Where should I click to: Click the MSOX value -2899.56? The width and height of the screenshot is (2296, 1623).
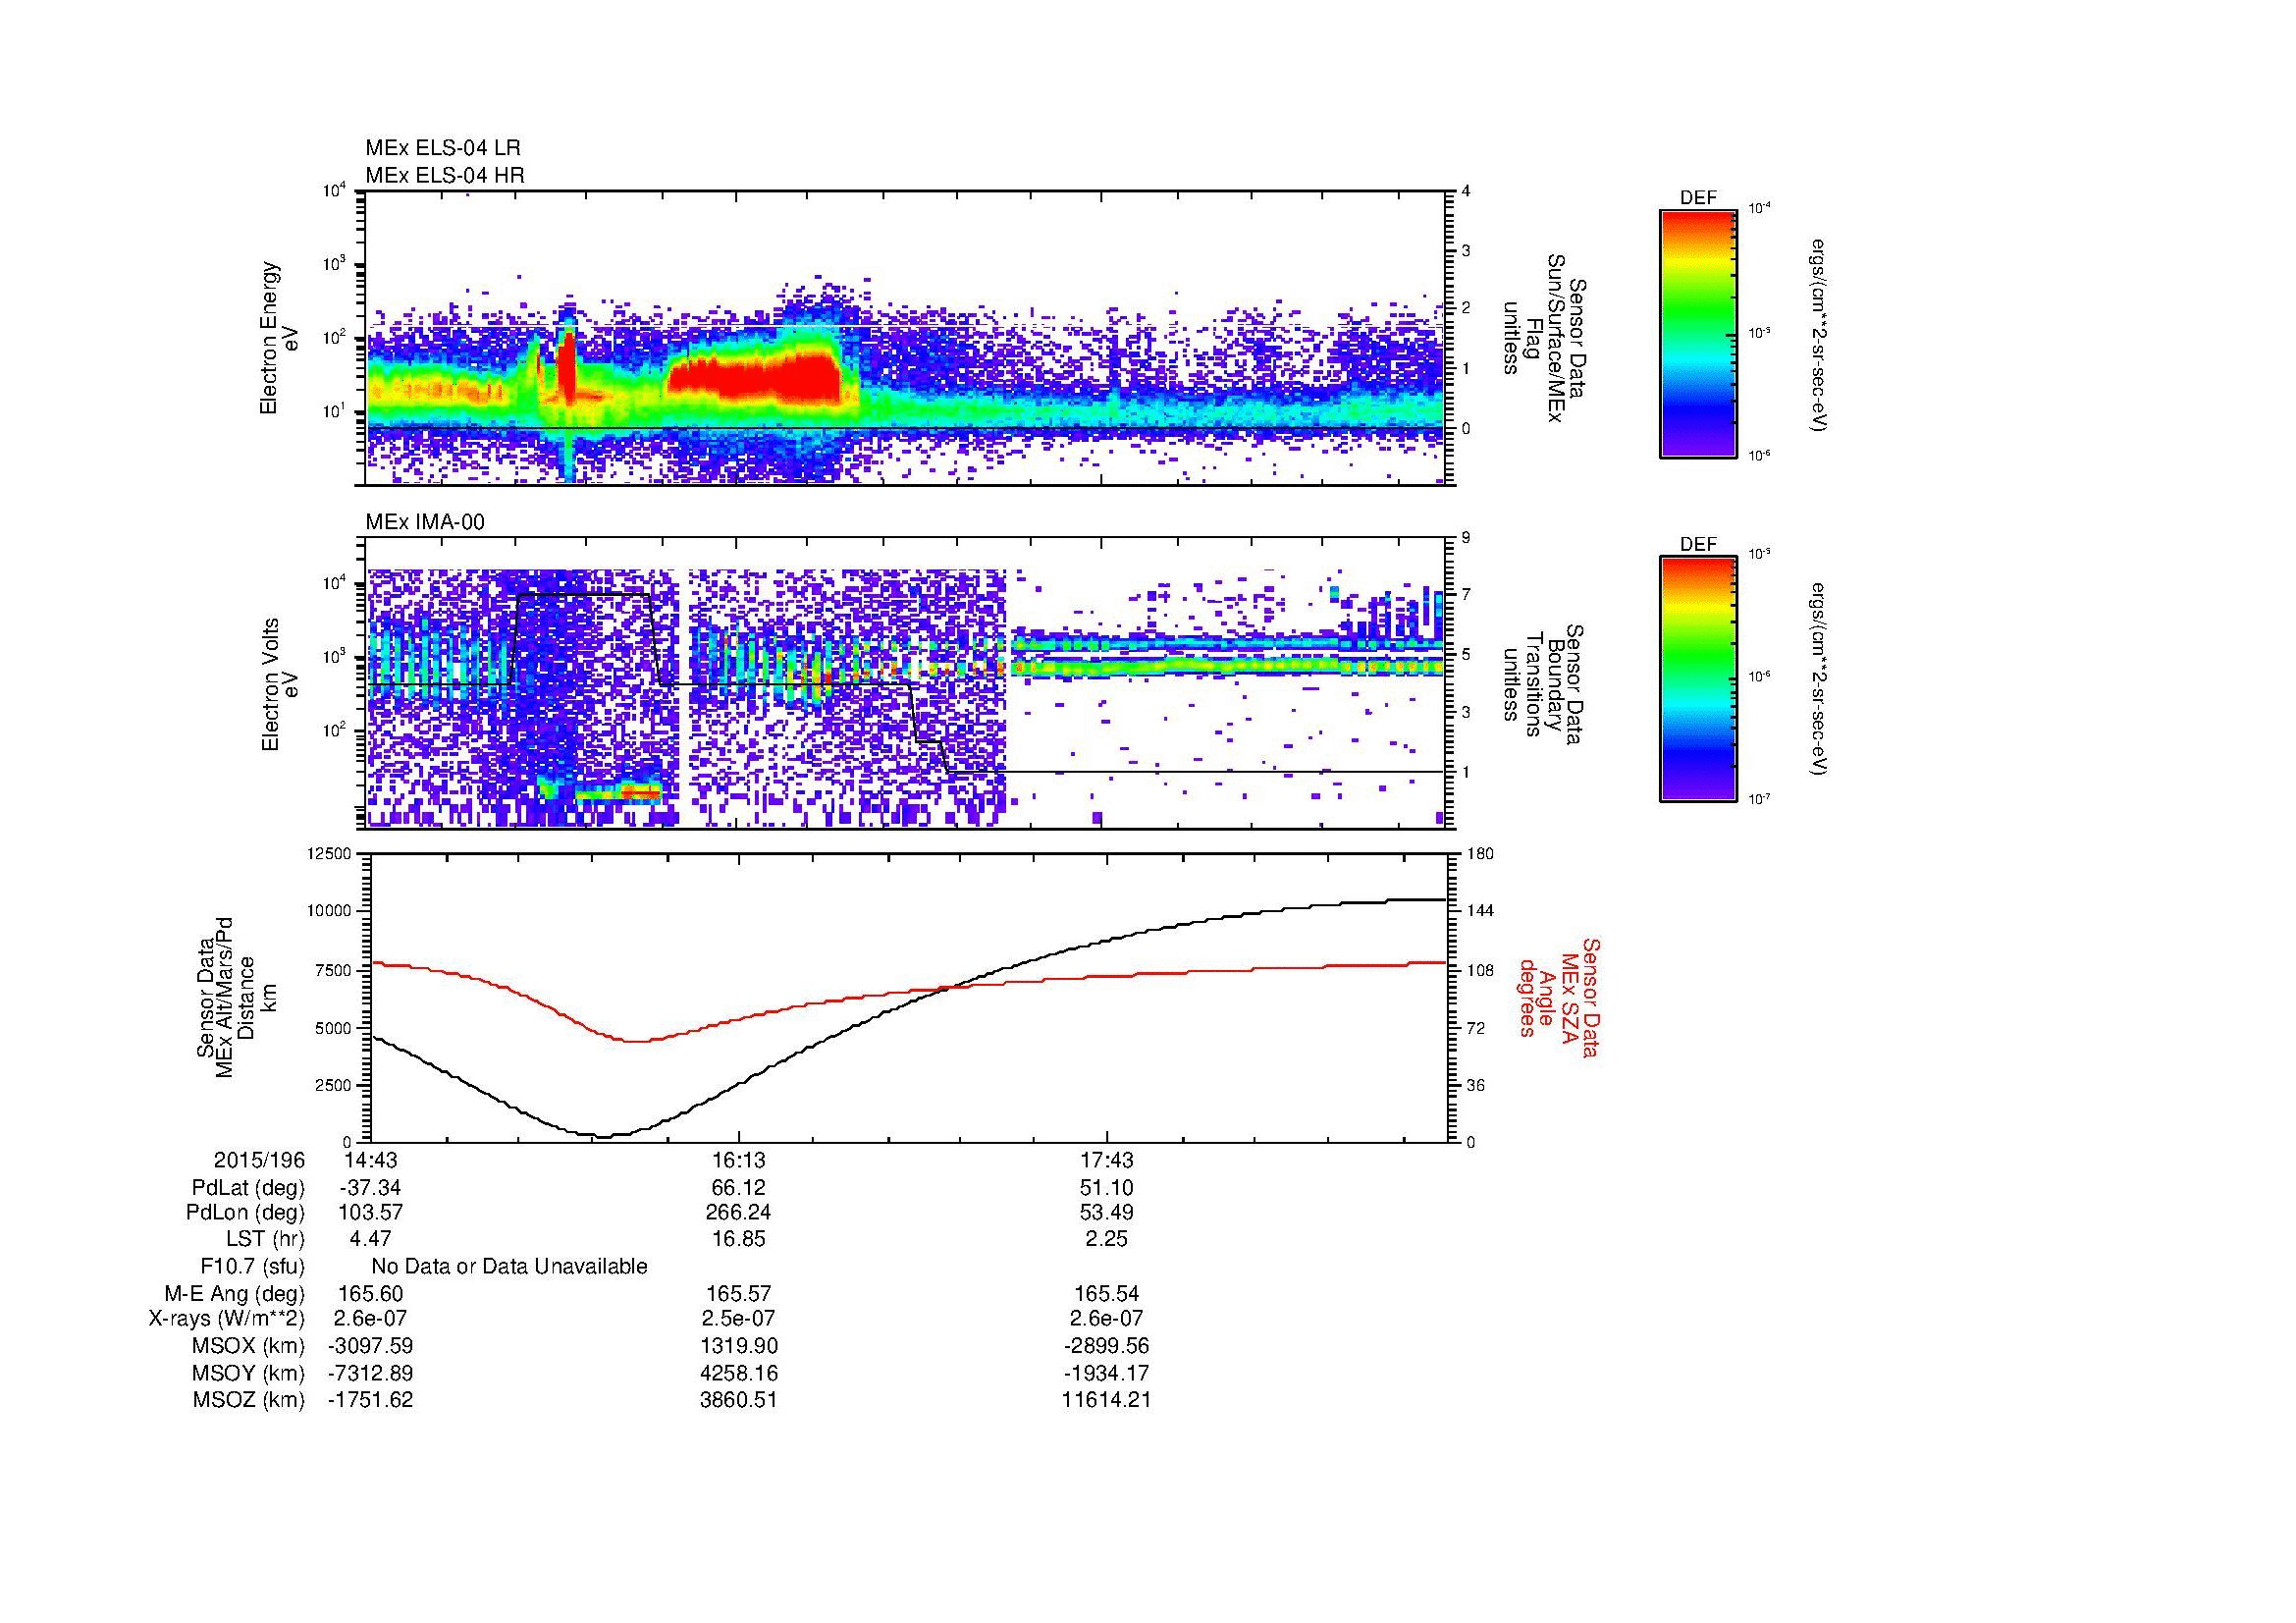tap(1107, 1346)
